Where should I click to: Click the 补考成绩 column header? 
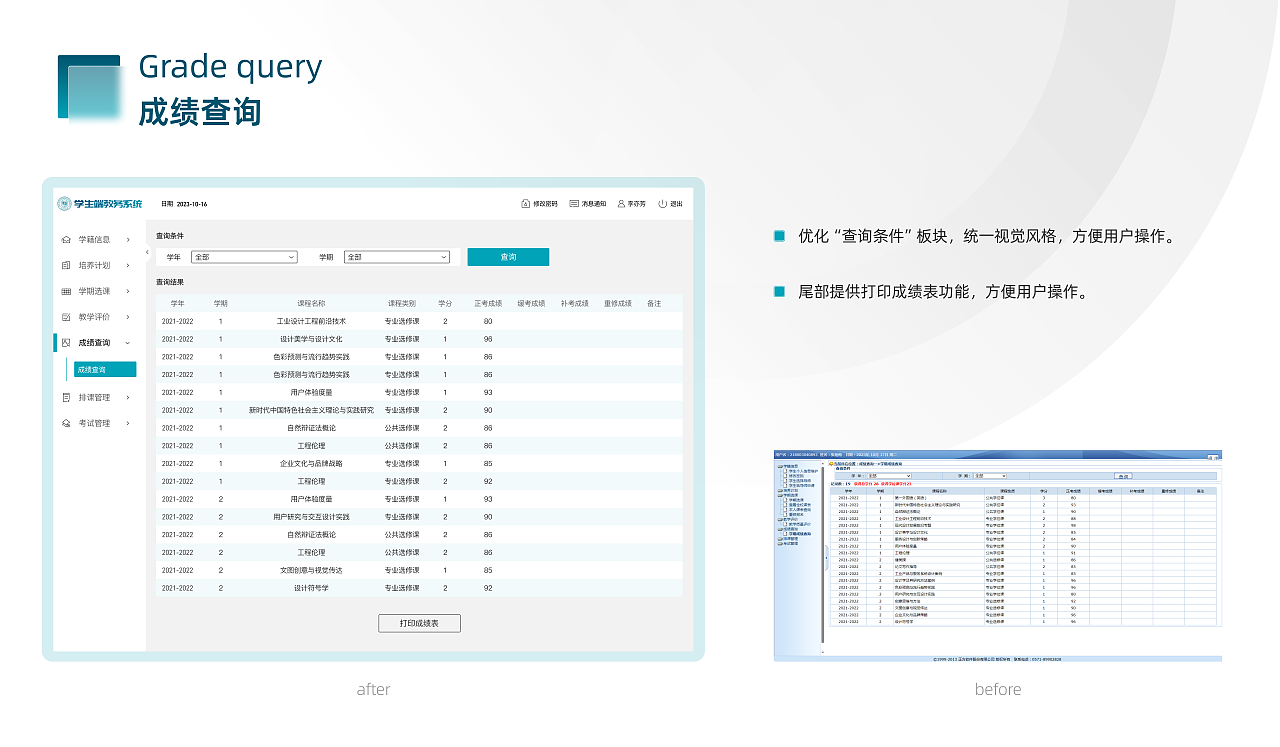tap(574, 303)
